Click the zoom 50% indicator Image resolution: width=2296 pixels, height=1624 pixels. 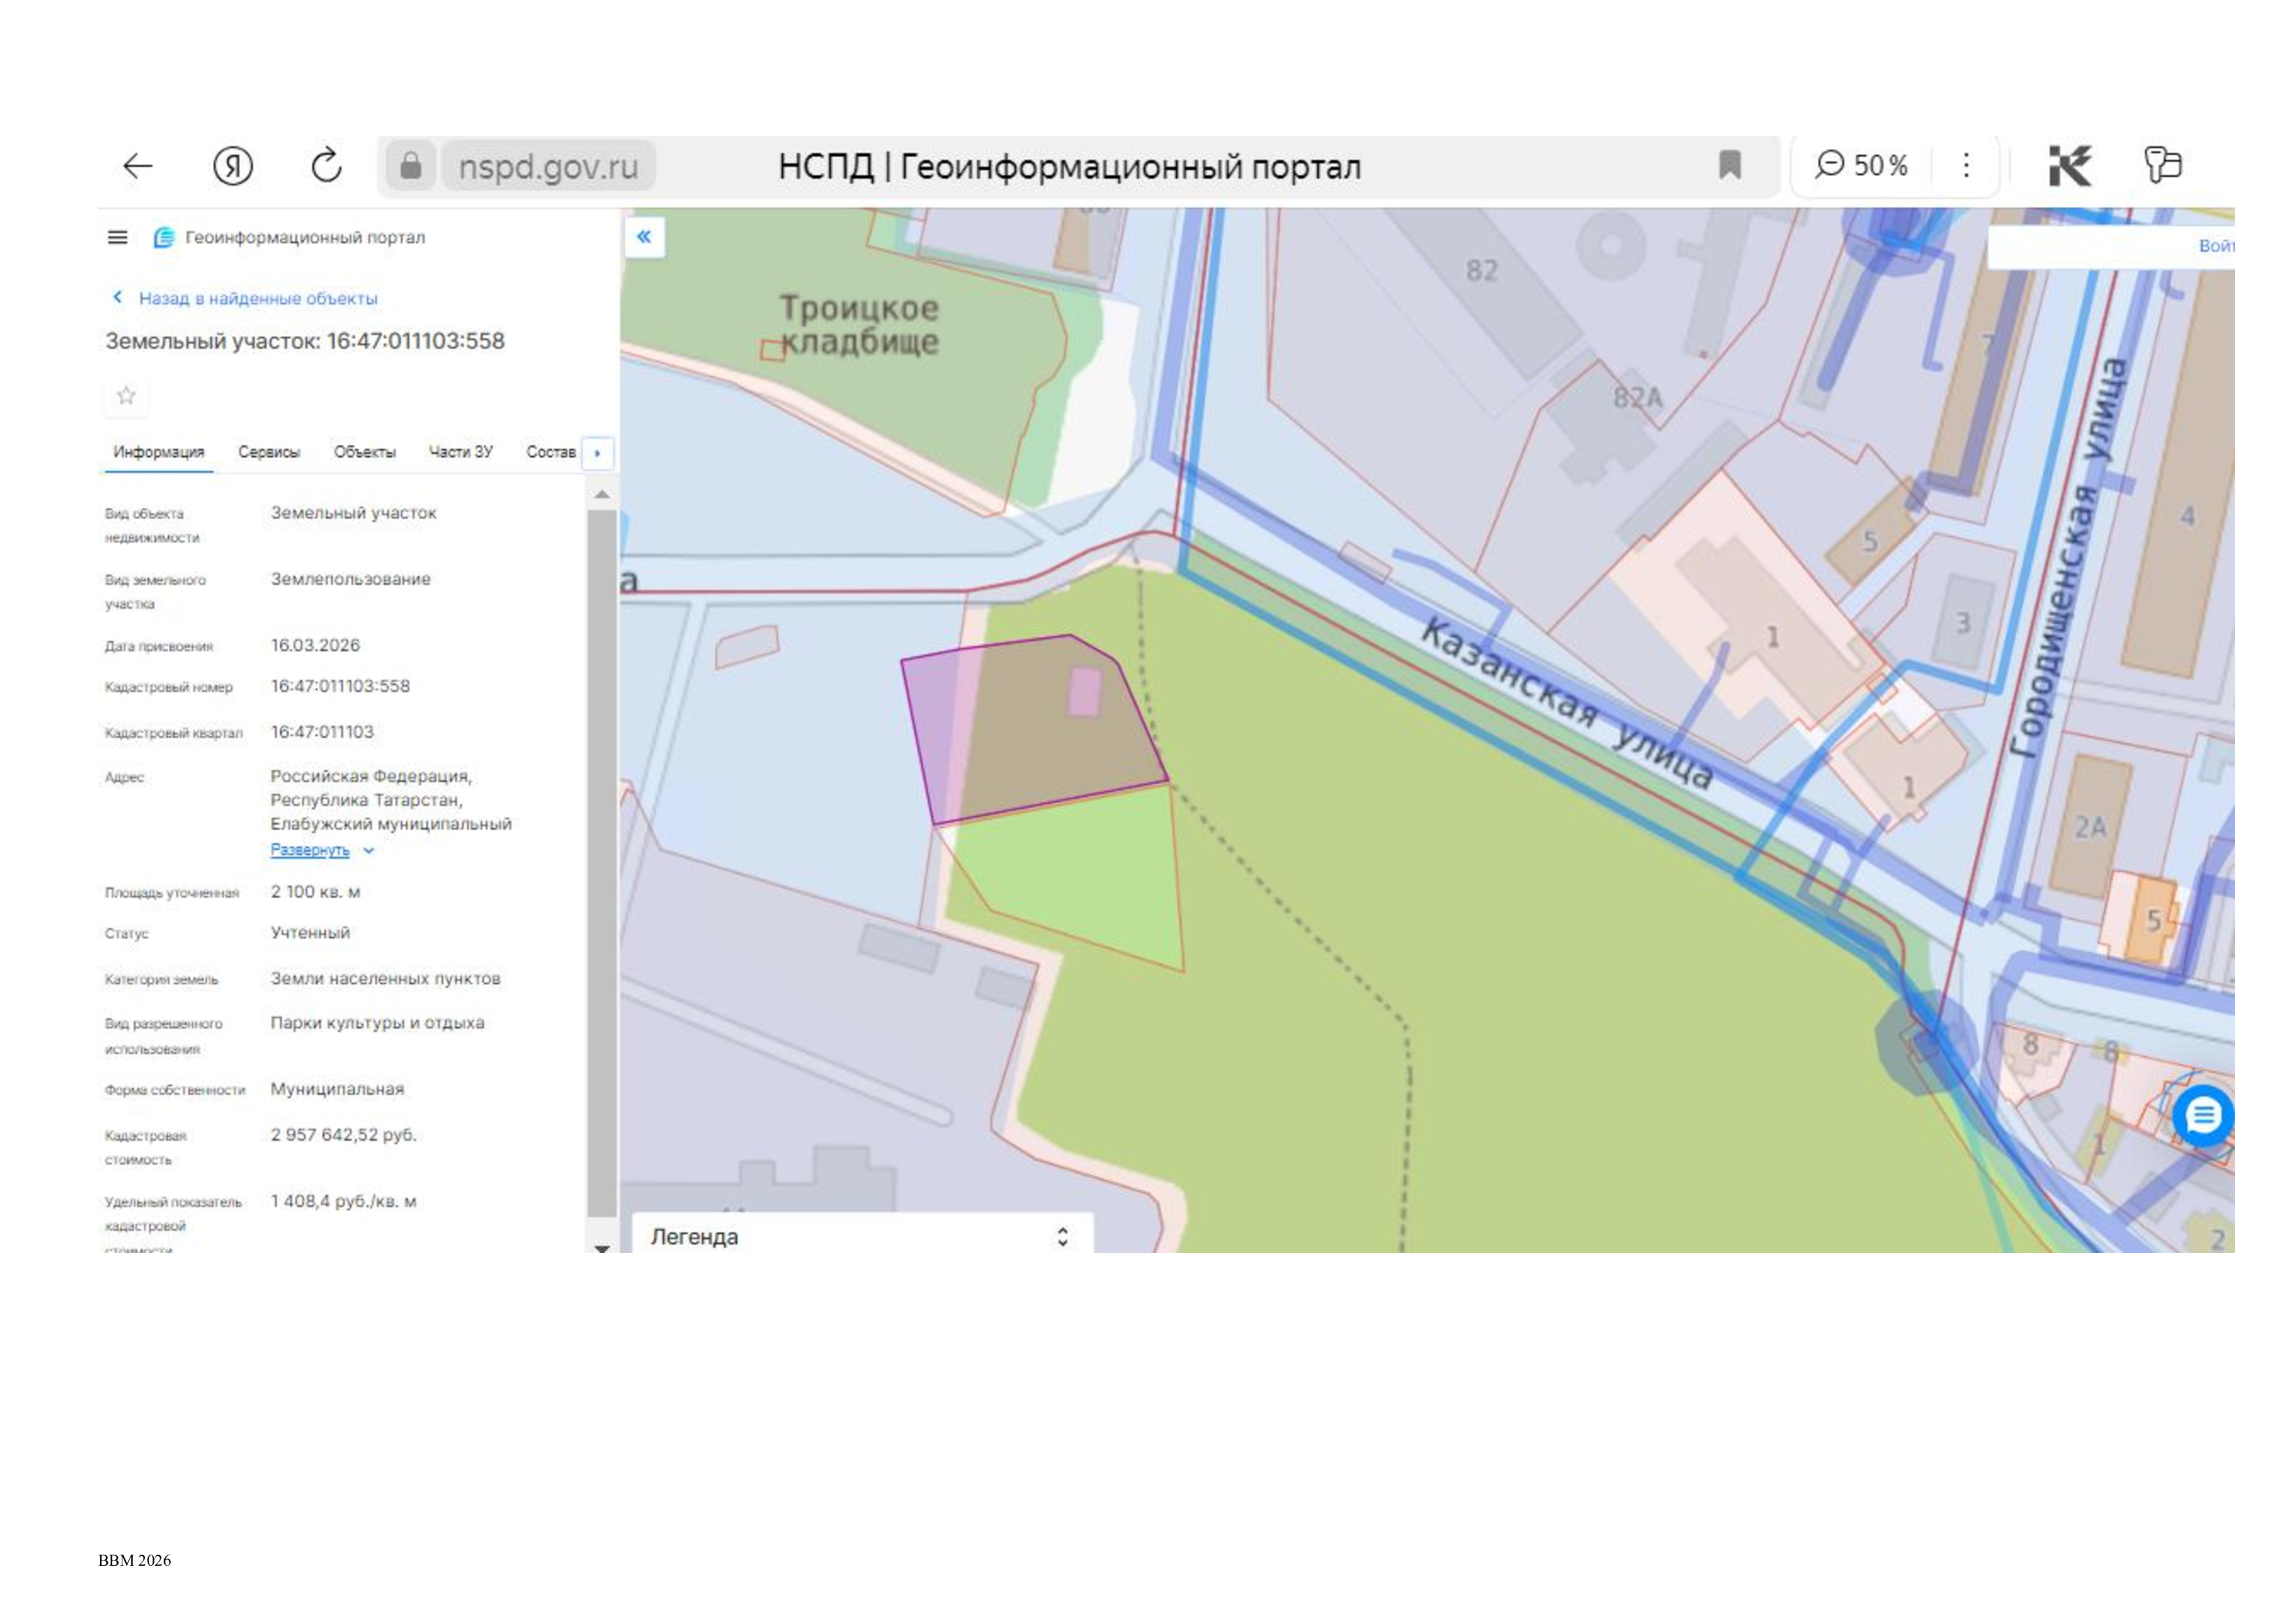click(1861, 165)
